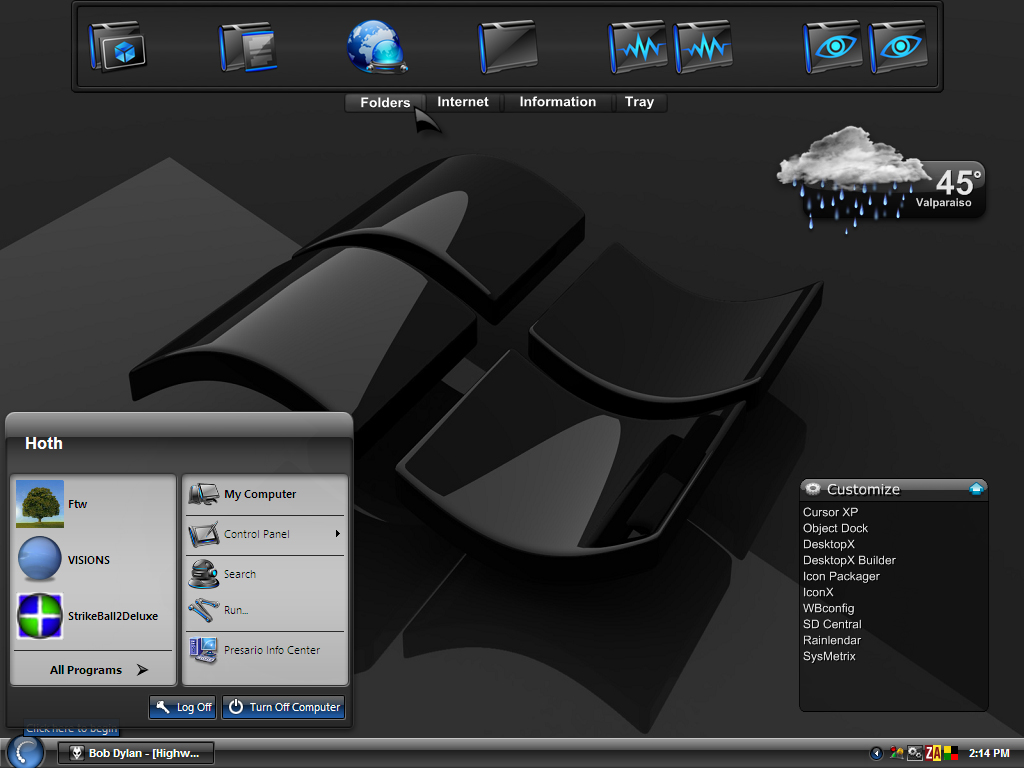This screenshot has height=768, width=1024.
Task: Open the ZoneAlarm tray icon
Action: 933,753
